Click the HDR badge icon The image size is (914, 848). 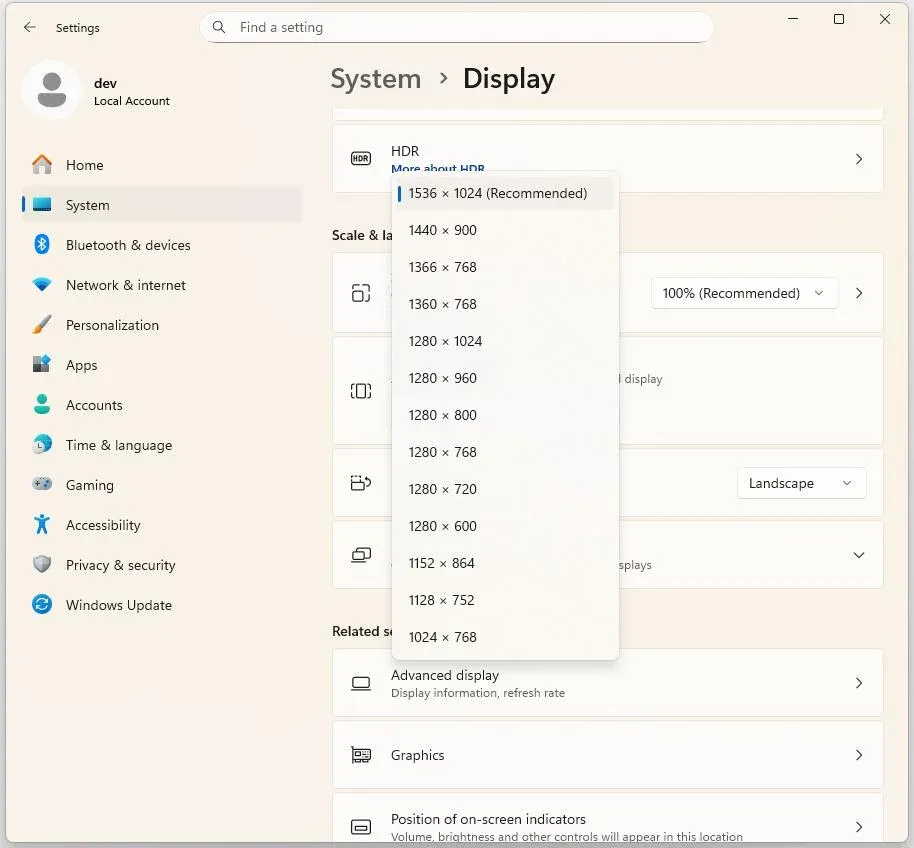coord(361,159)
